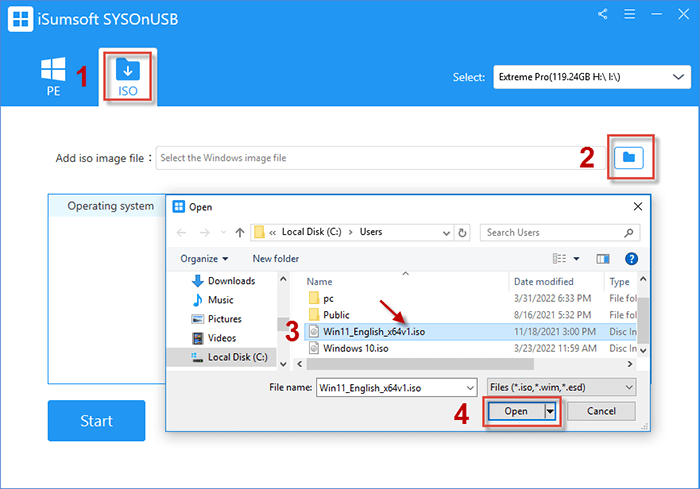Switch to the ISO tab
Screen dimensions: 700x489
[128, 77]
